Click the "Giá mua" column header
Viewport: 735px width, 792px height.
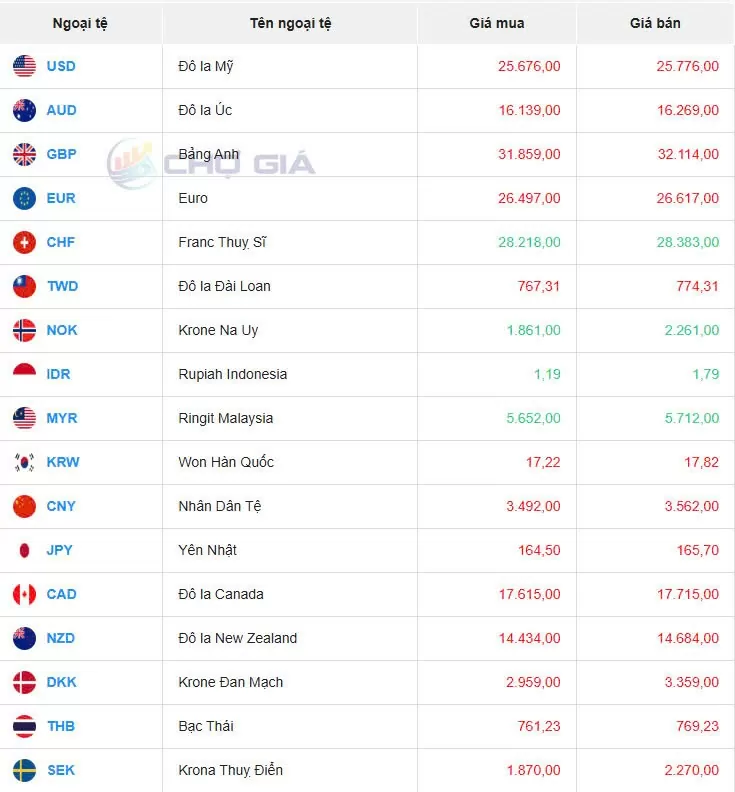(496, 23)
